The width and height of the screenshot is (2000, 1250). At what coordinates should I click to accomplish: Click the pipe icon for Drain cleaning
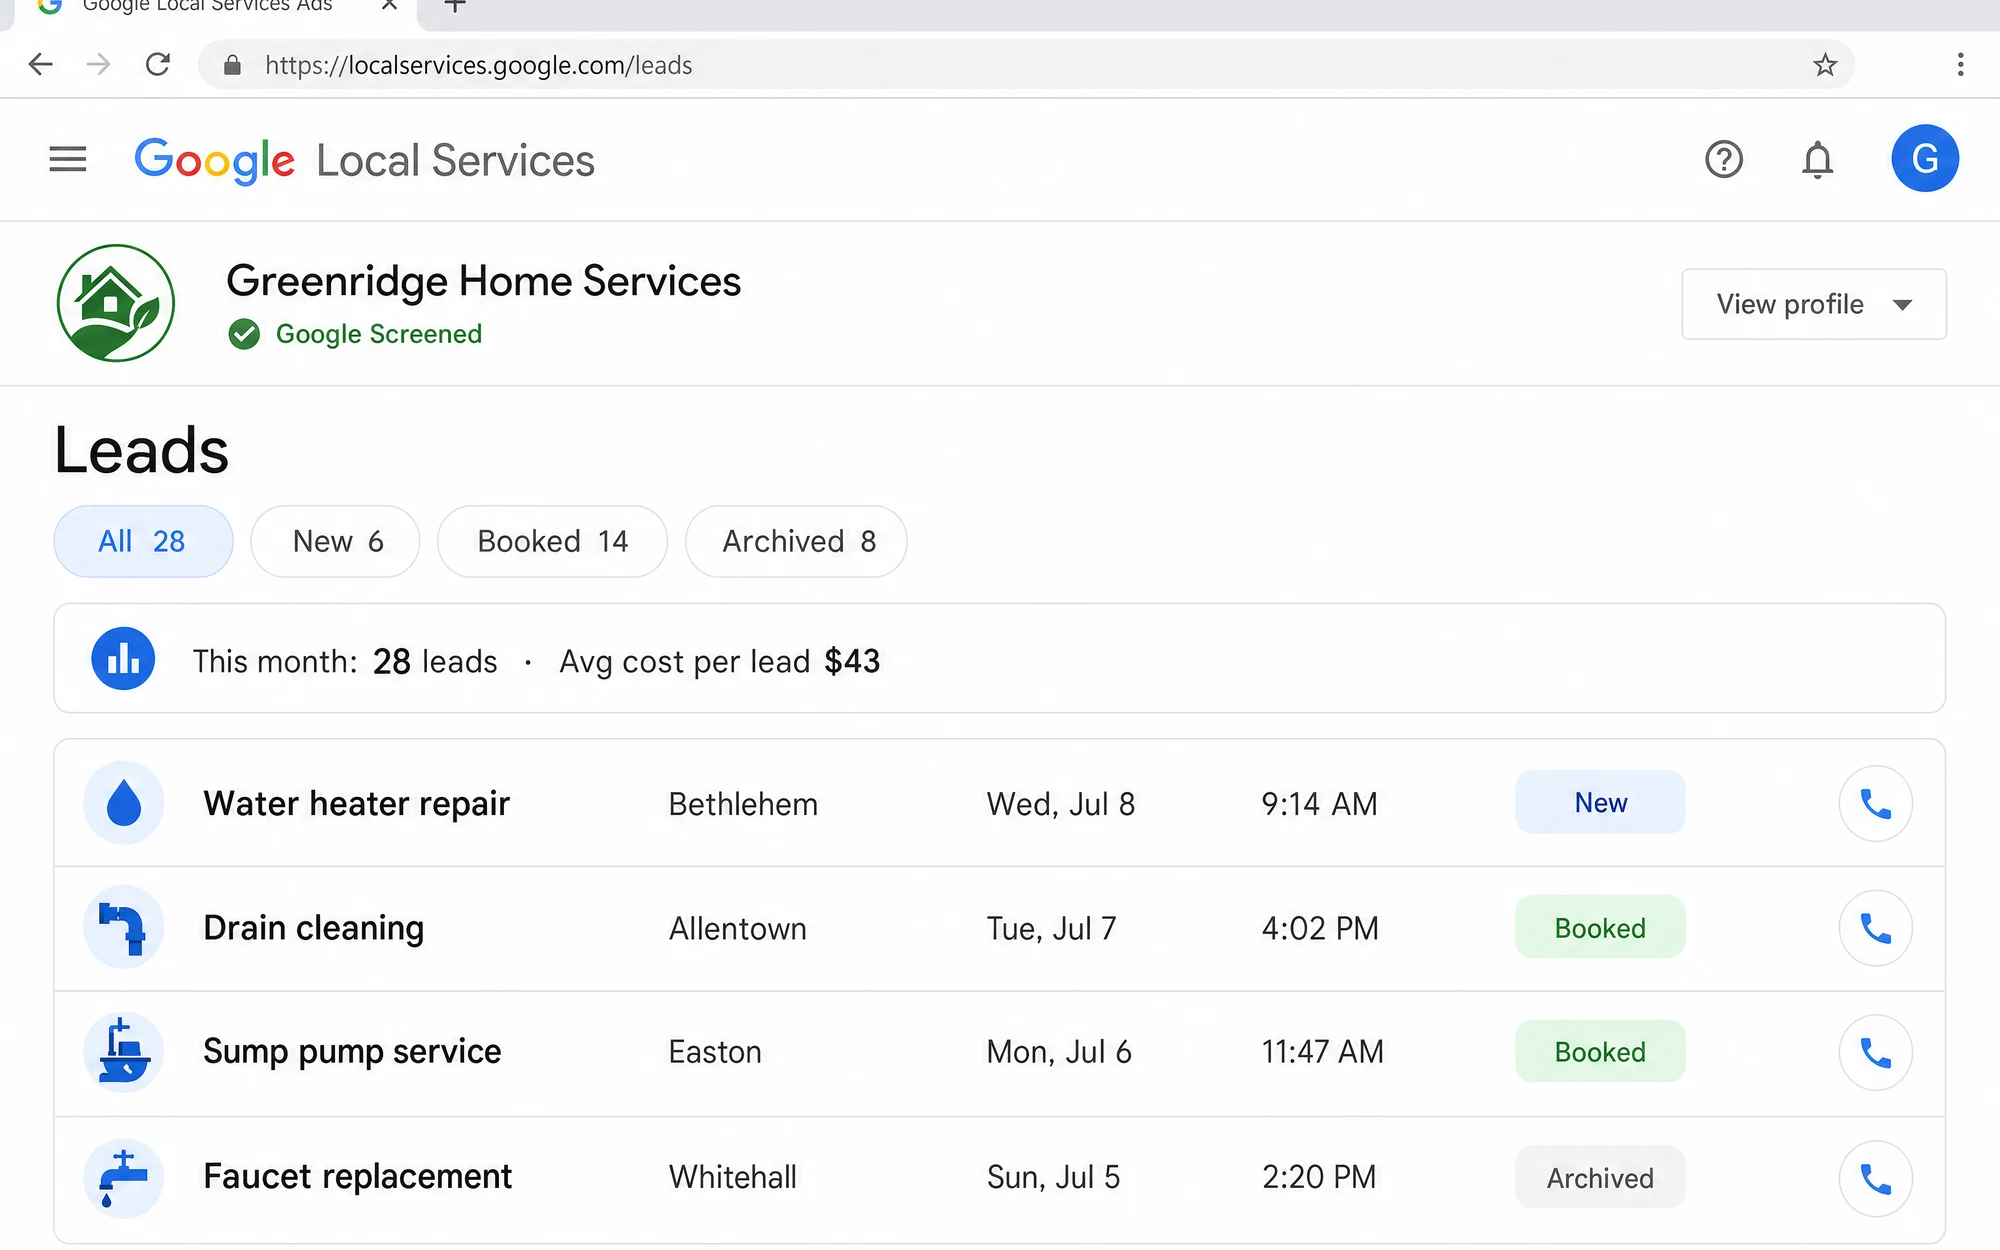coord(124,927)
